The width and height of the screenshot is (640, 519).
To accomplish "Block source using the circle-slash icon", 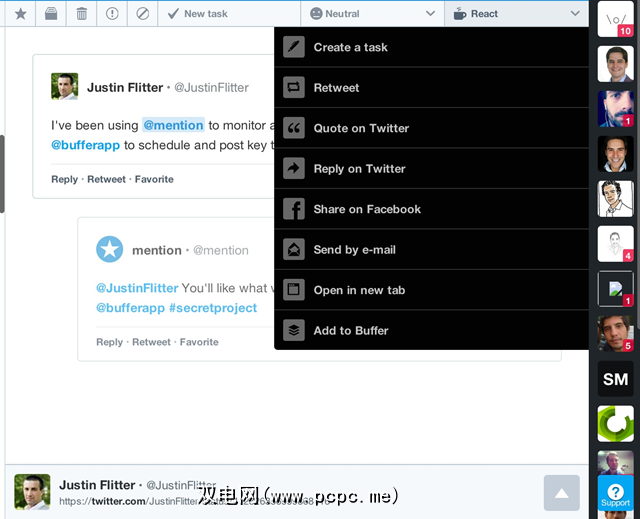I will pyautogui.click(x=142, y=14).
